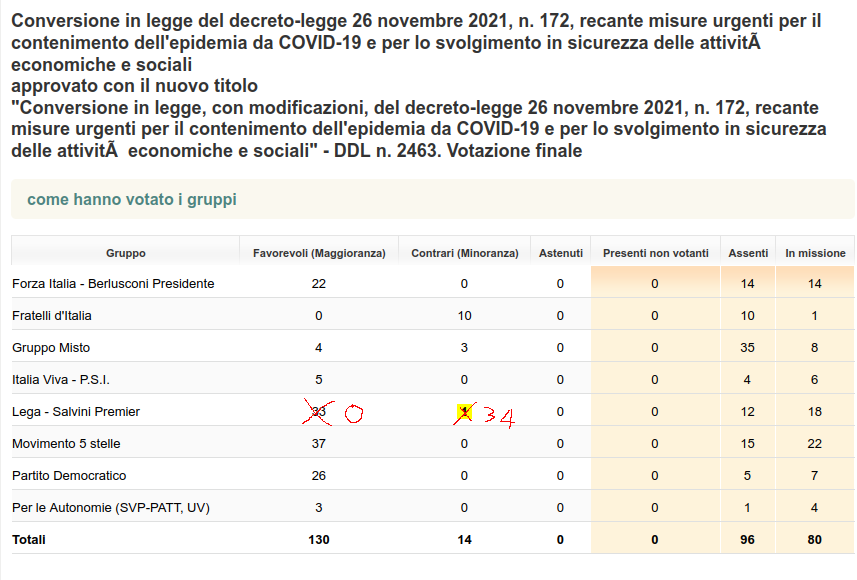The image size is (857, 580).
Task: Click the Fratelli d'Italia row label
Action: pos(52,315)
